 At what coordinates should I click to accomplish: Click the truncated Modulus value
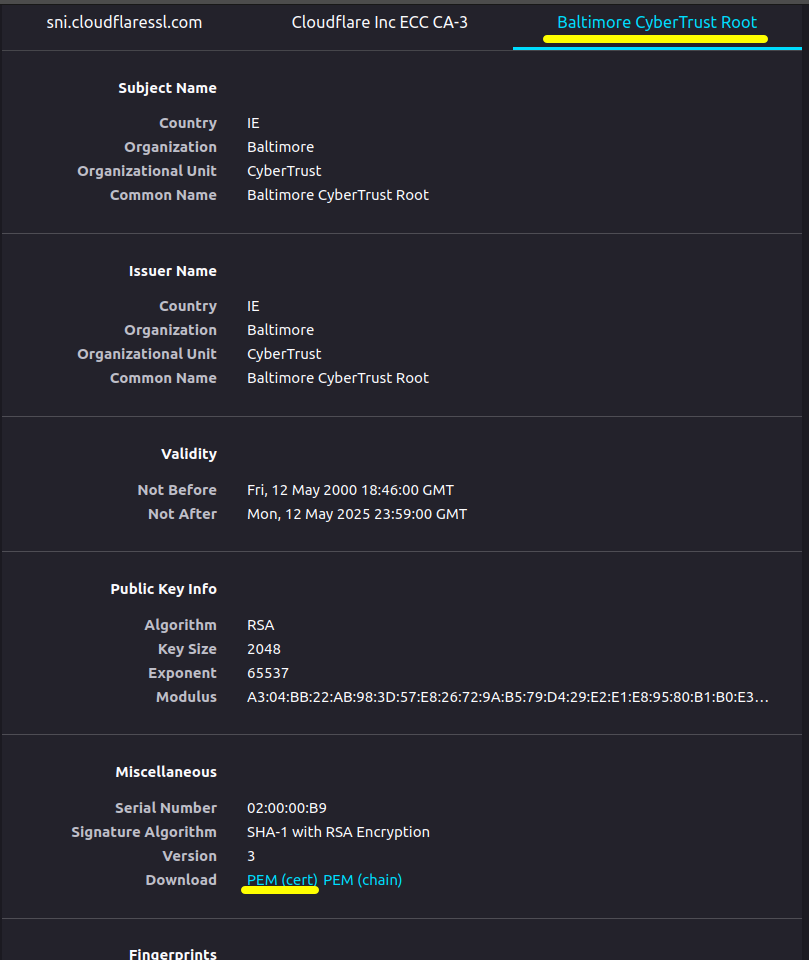pyautogui.click(x=508, y=697)
